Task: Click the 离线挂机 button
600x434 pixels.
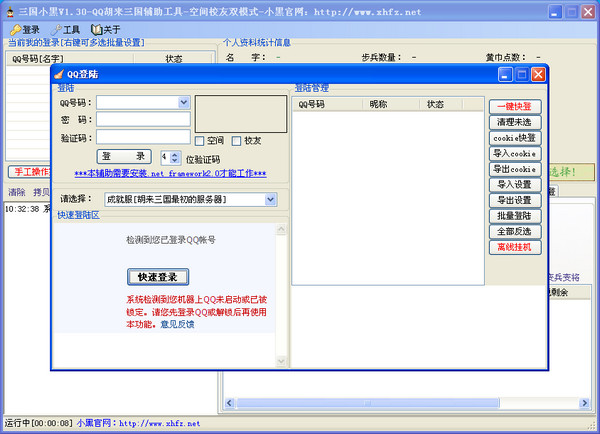Action: (515, 247)
